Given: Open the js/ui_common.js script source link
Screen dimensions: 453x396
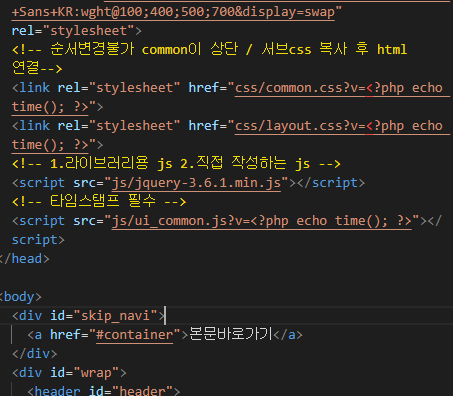Looking at the screenshot, I should coord(262,221).
